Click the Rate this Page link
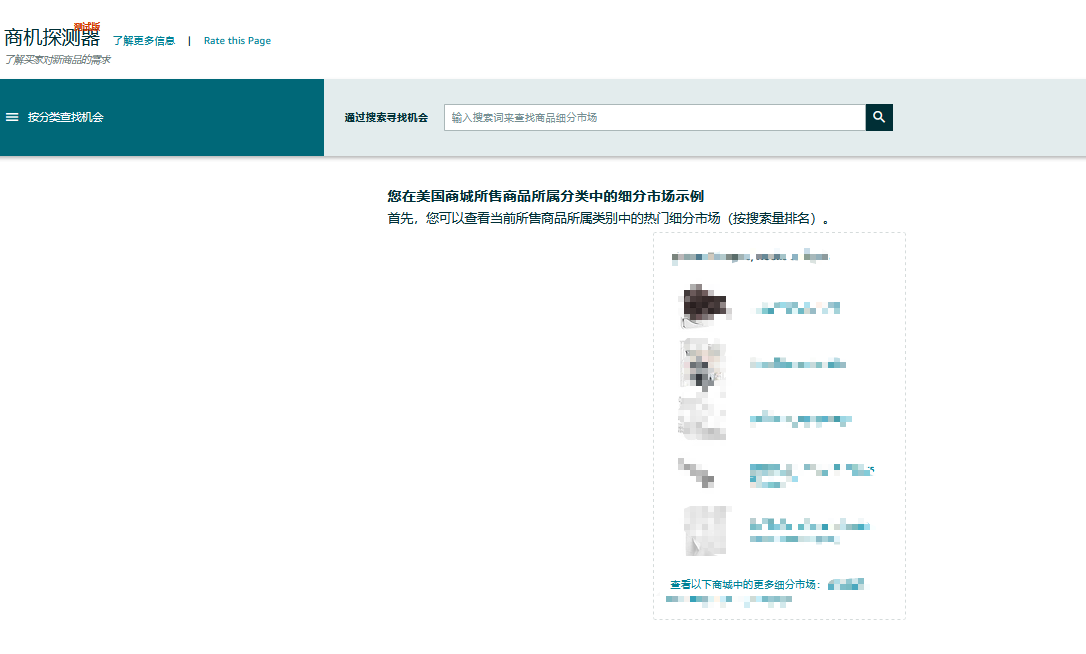Image resolution: width=1086 pixels, height=654 pixels. (x=237, y=41)
